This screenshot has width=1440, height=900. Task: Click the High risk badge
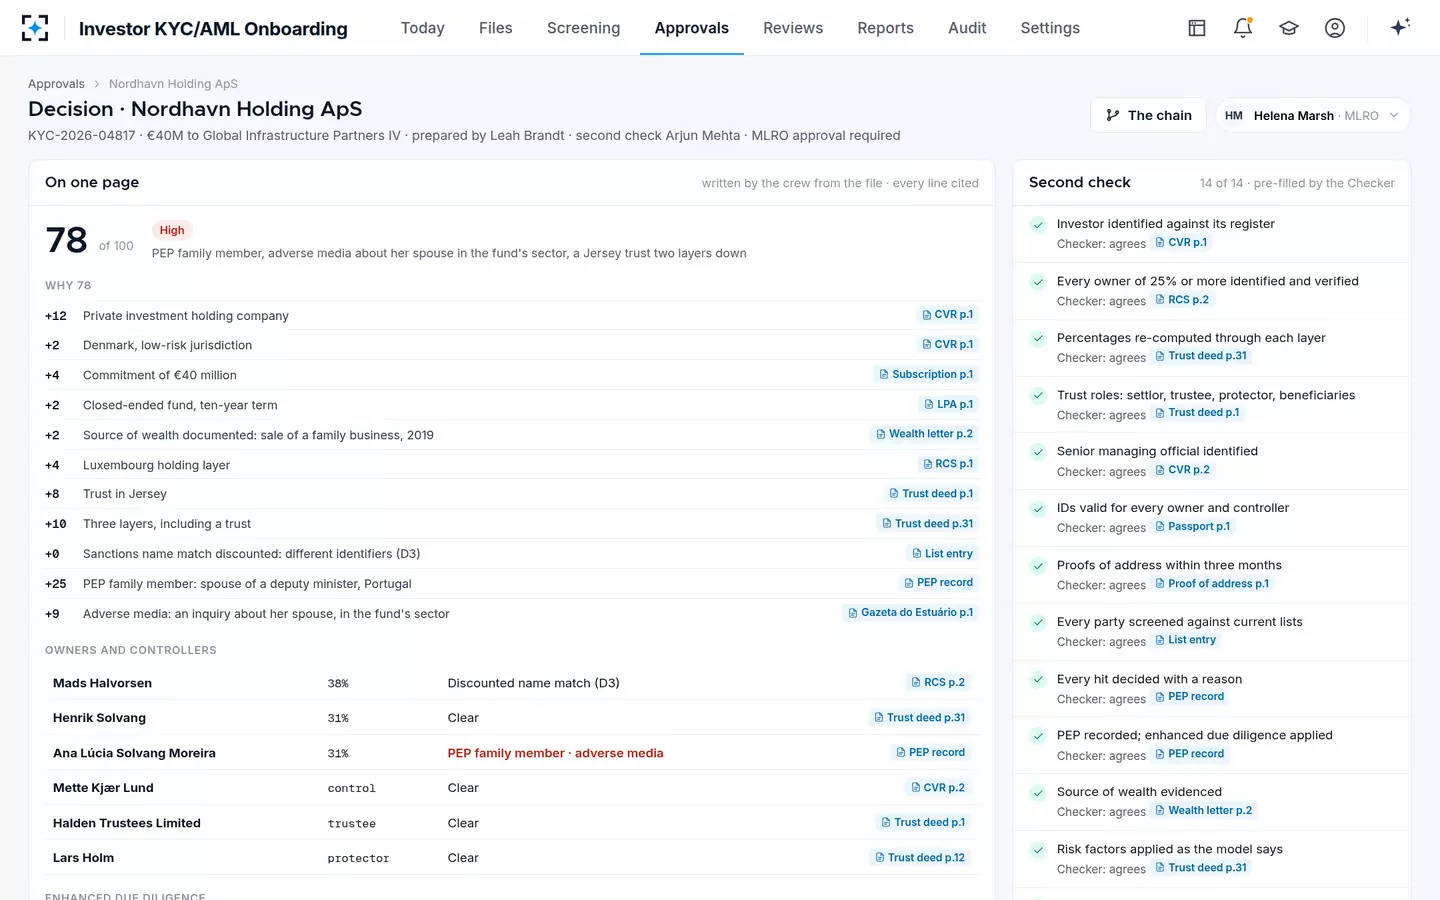coord(172,230)
